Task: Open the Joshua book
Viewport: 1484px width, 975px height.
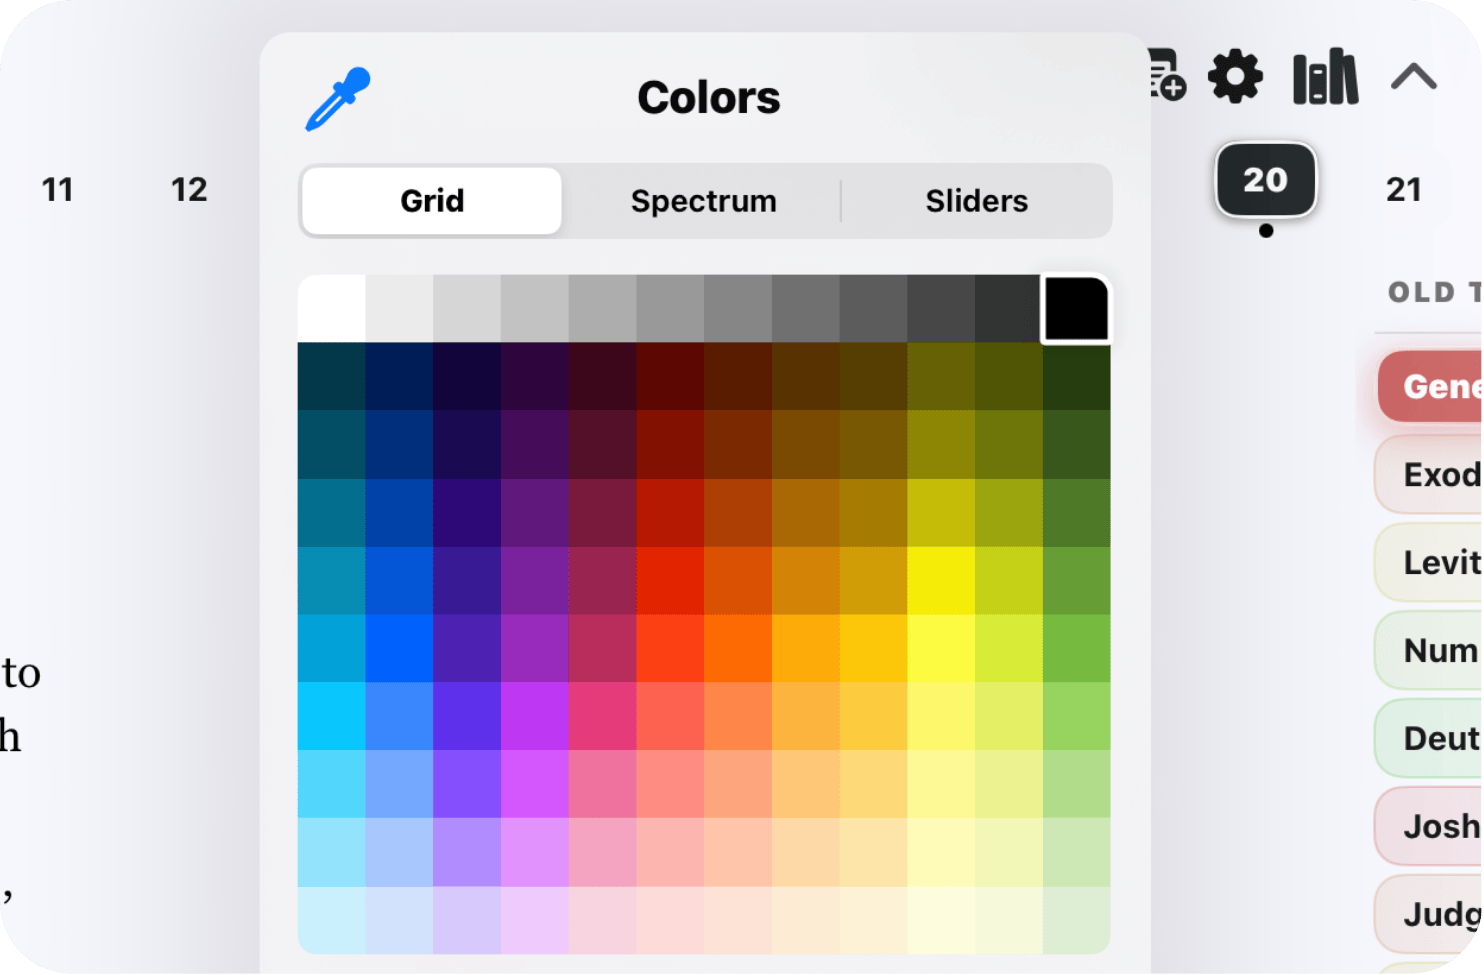Action: 1435,826
